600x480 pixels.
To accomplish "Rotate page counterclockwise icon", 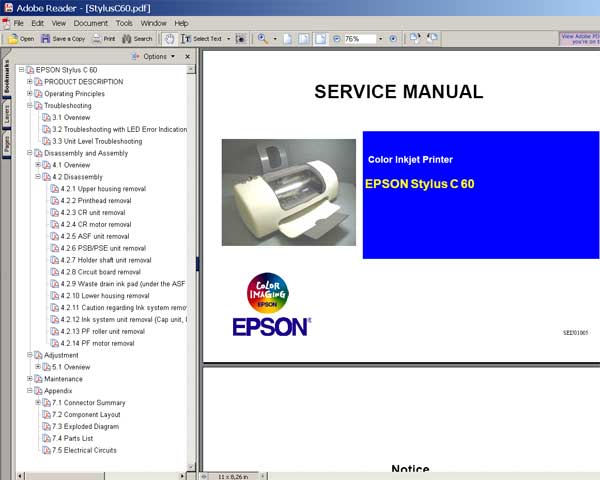I will click(432, 38).
